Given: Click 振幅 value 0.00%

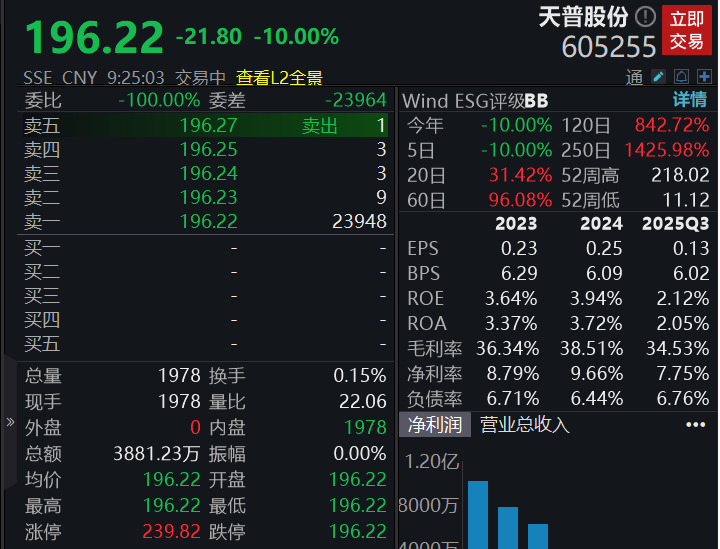Looking at the screenshot, I should click(360, 454).
